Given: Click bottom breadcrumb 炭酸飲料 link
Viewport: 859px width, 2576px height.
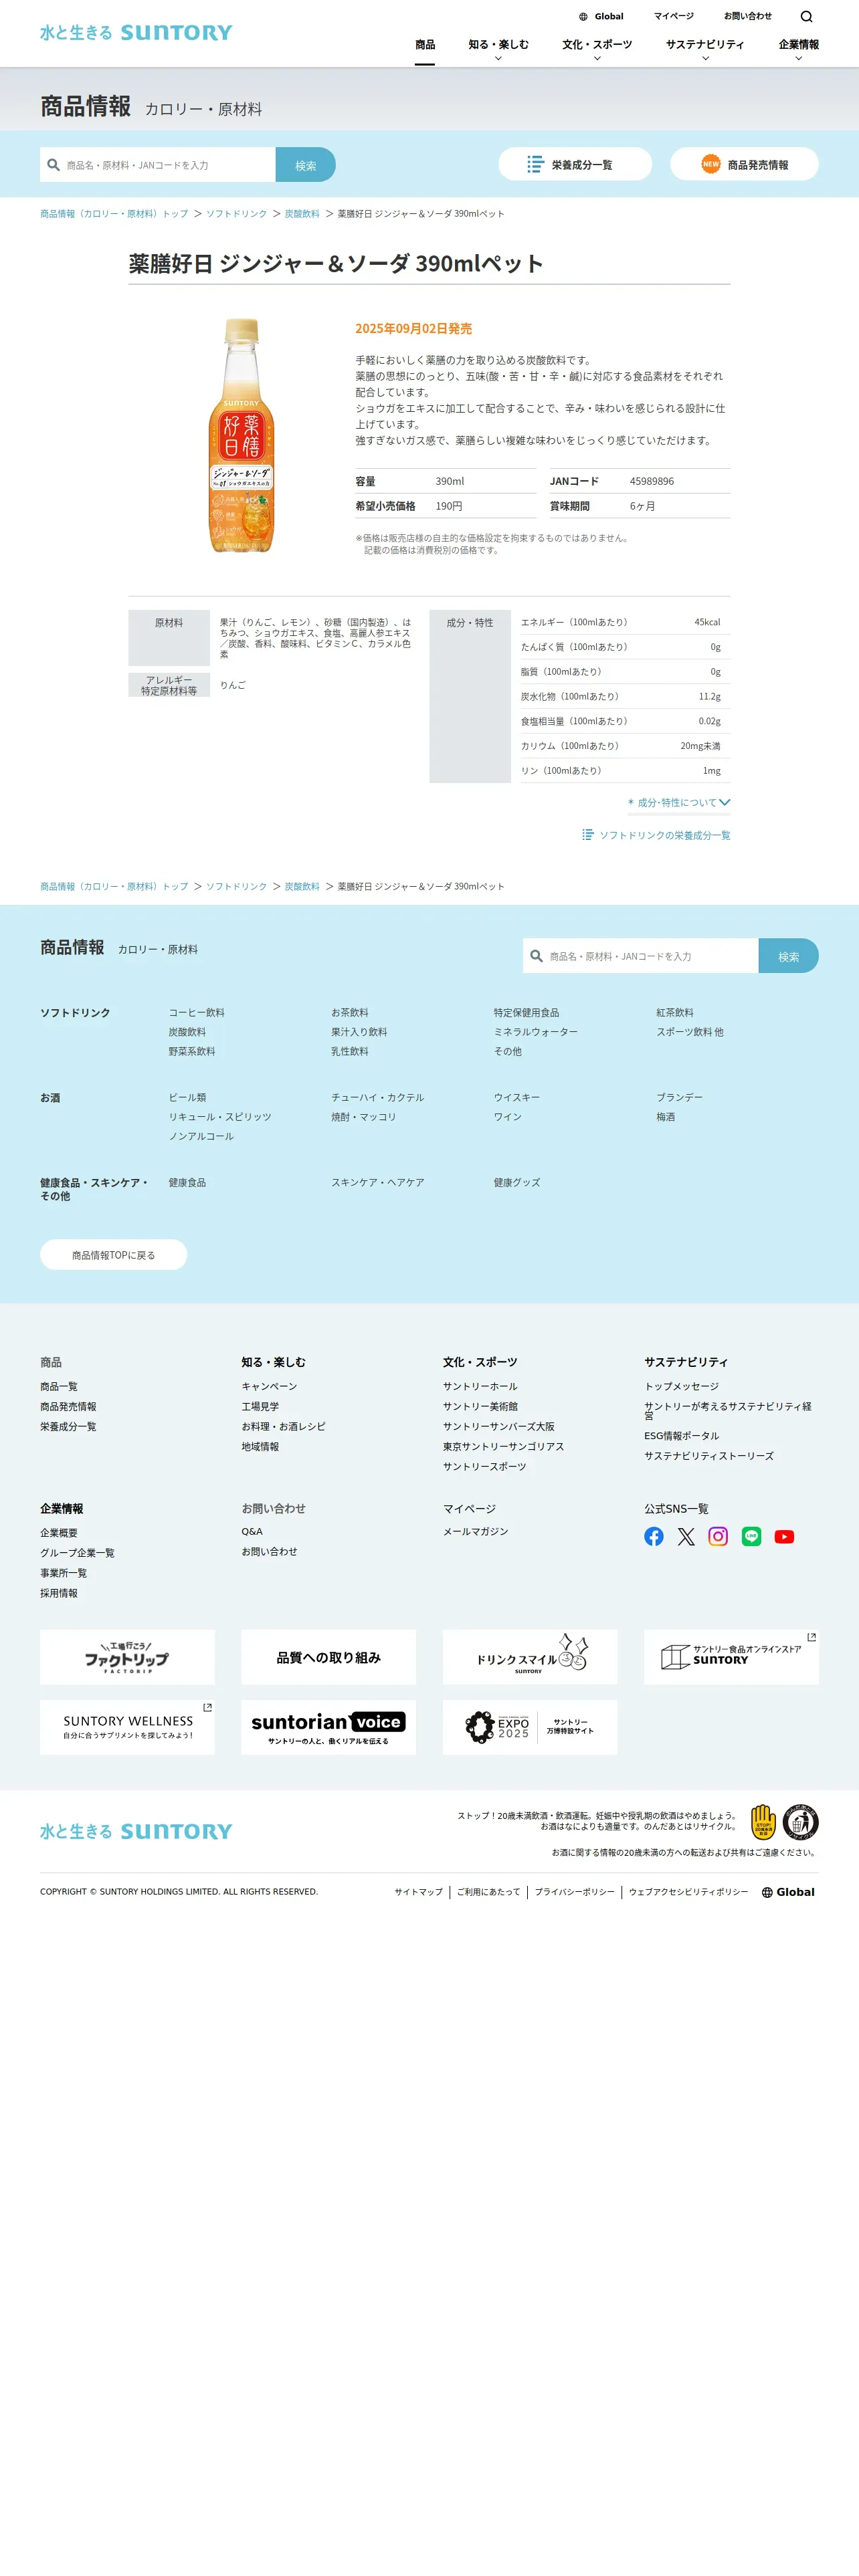Looking at the screenshot, I should pyautogui.click(x=302, y=887).
